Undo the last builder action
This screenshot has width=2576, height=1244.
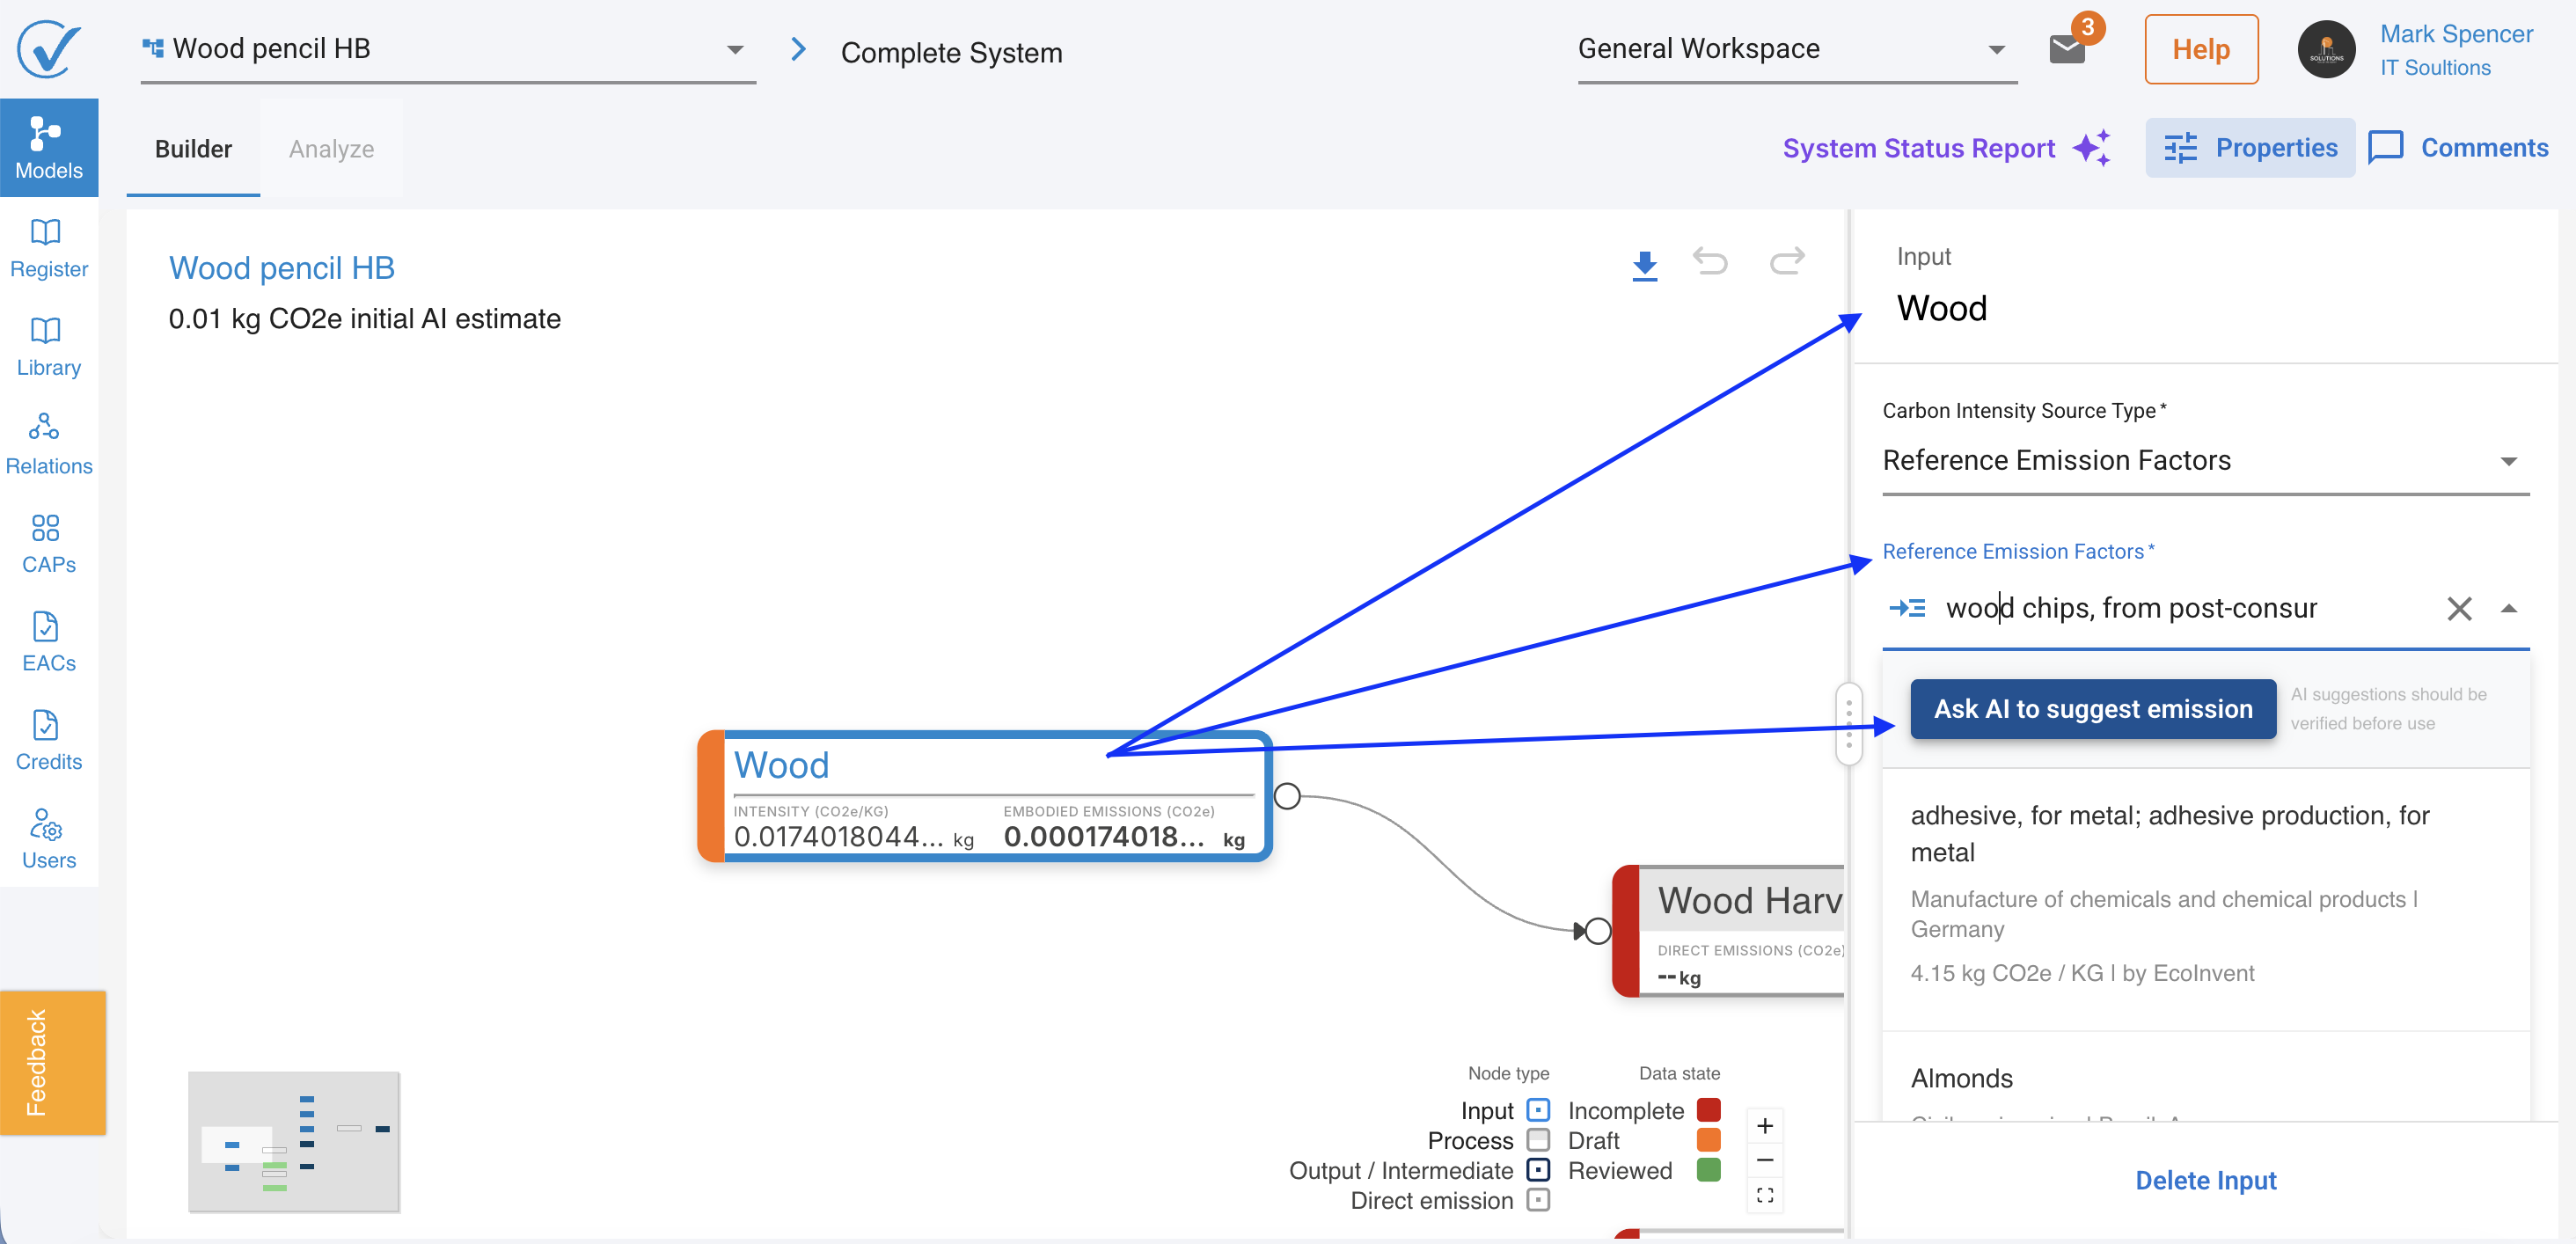point(1710,263)
